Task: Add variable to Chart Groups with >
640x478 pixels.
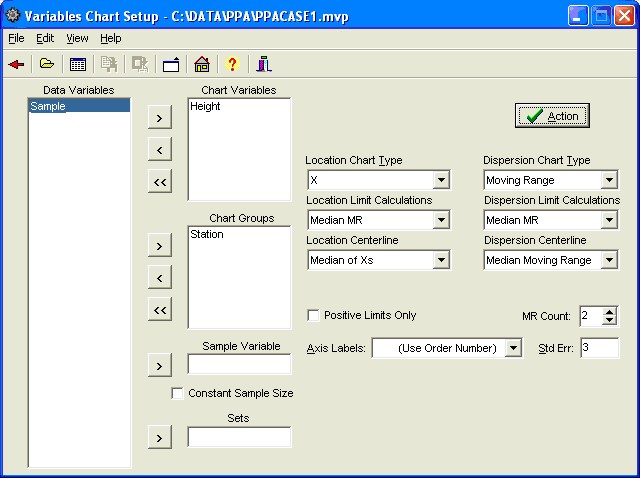Action: (160, 246)
